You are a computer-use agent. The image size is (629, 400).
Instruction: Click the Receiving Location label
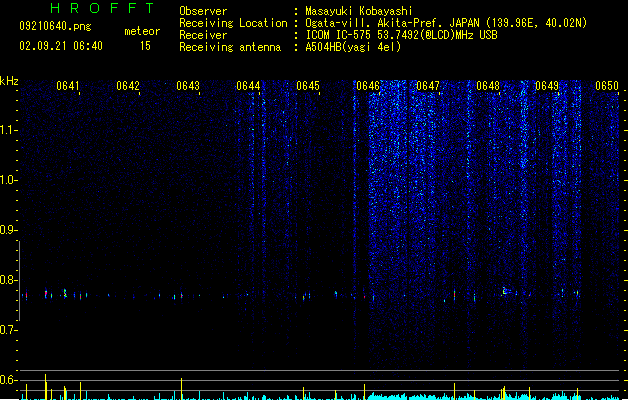233,23
